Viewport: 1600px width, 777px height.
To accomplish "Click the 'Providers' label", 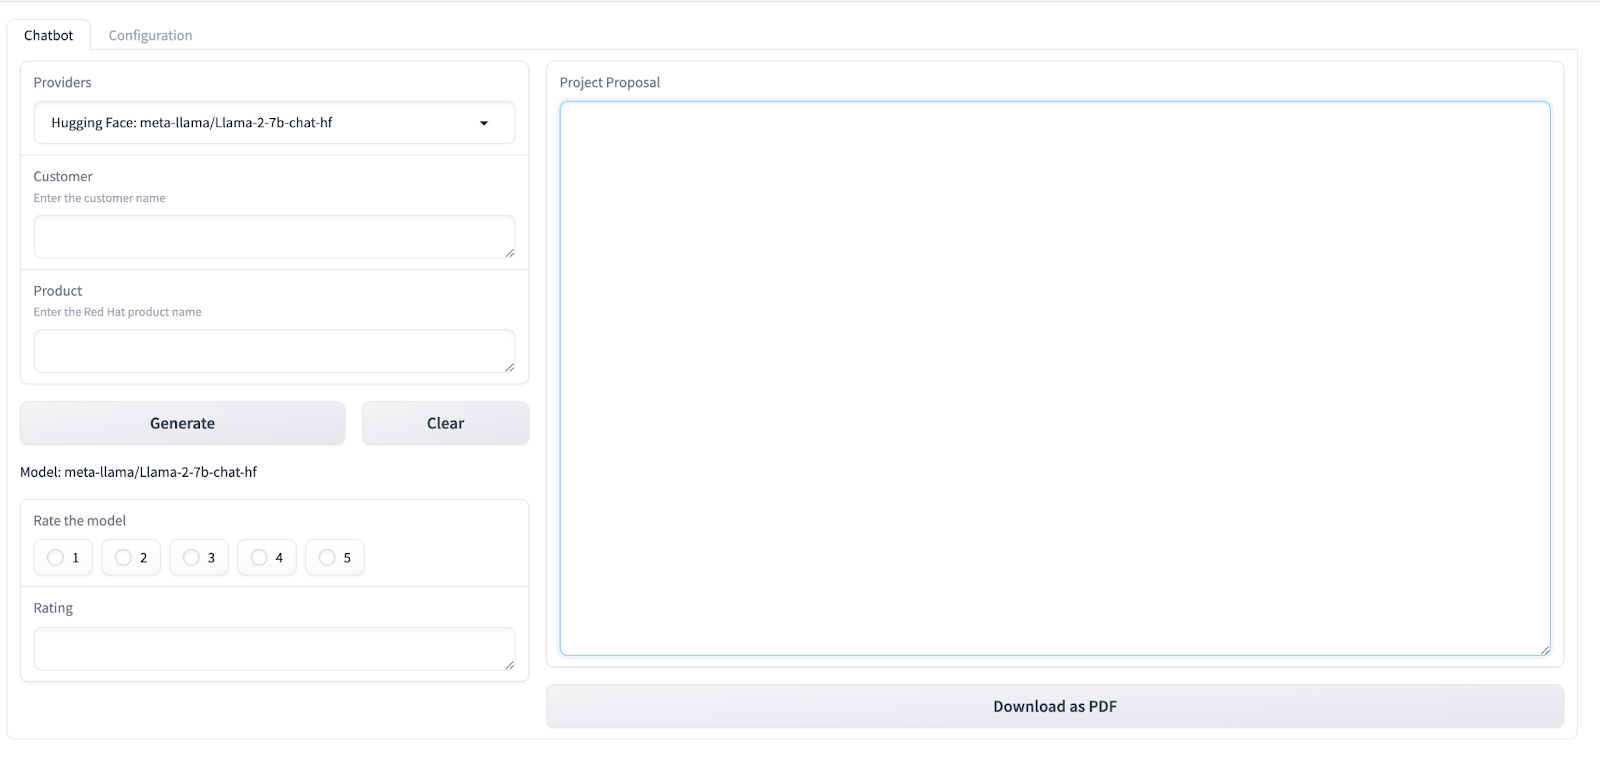I will pos(62,83).
